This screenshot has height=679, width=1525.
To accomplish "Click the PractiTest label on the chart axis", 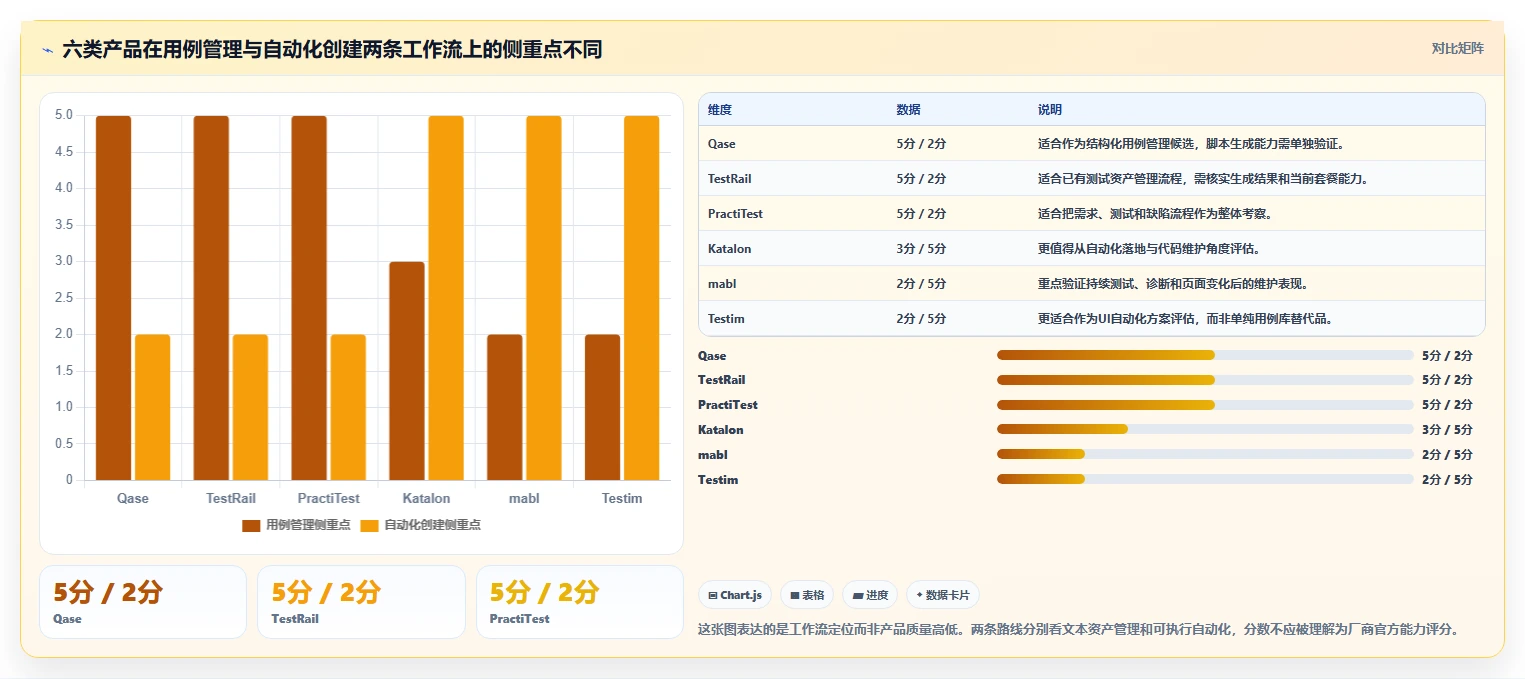I will pyautogui.click(x=329, y=498).
